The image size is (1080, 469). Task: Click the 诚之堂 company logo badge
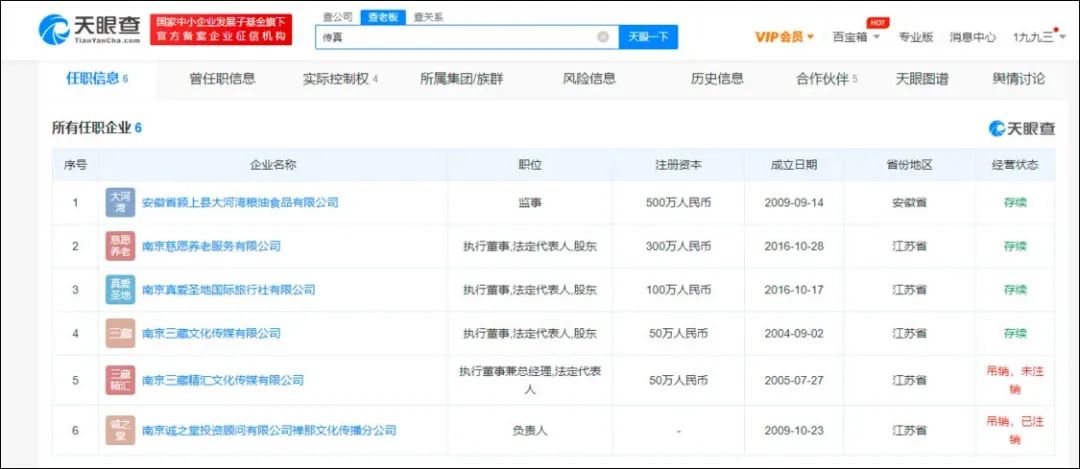pyautogui.click(x=120, y=430)
